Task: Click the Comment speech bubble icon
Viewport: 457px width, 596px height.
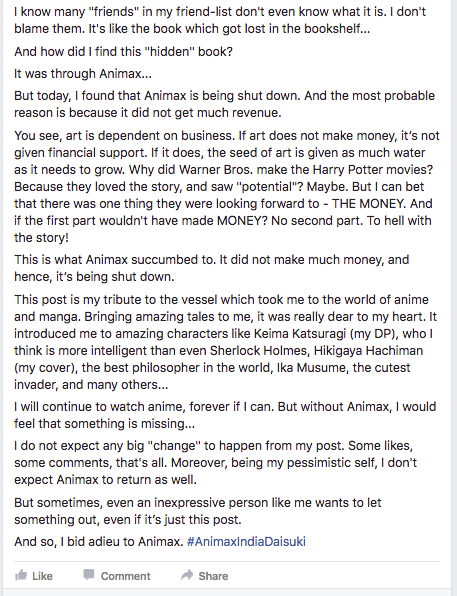Action: pyautogui.click(x=89, y=575)
